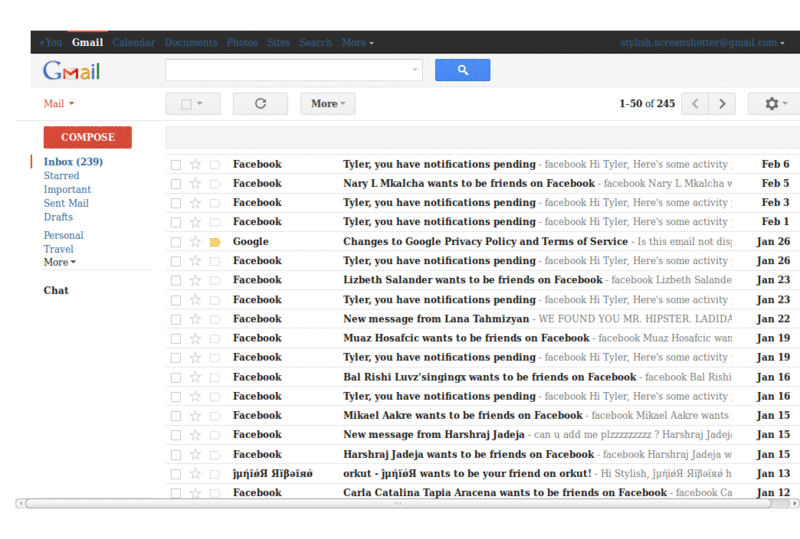Star the Lana Tahmizyan message email
Image resolution: width=800 pixels, height=539 pixels.
coord(195,319)
